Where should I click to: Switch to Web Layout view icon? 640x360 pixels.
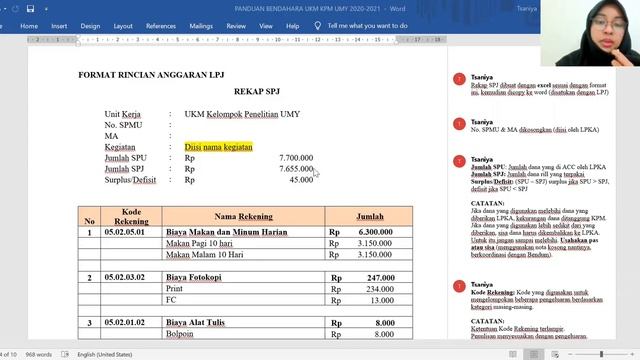[x=555, y=354]
